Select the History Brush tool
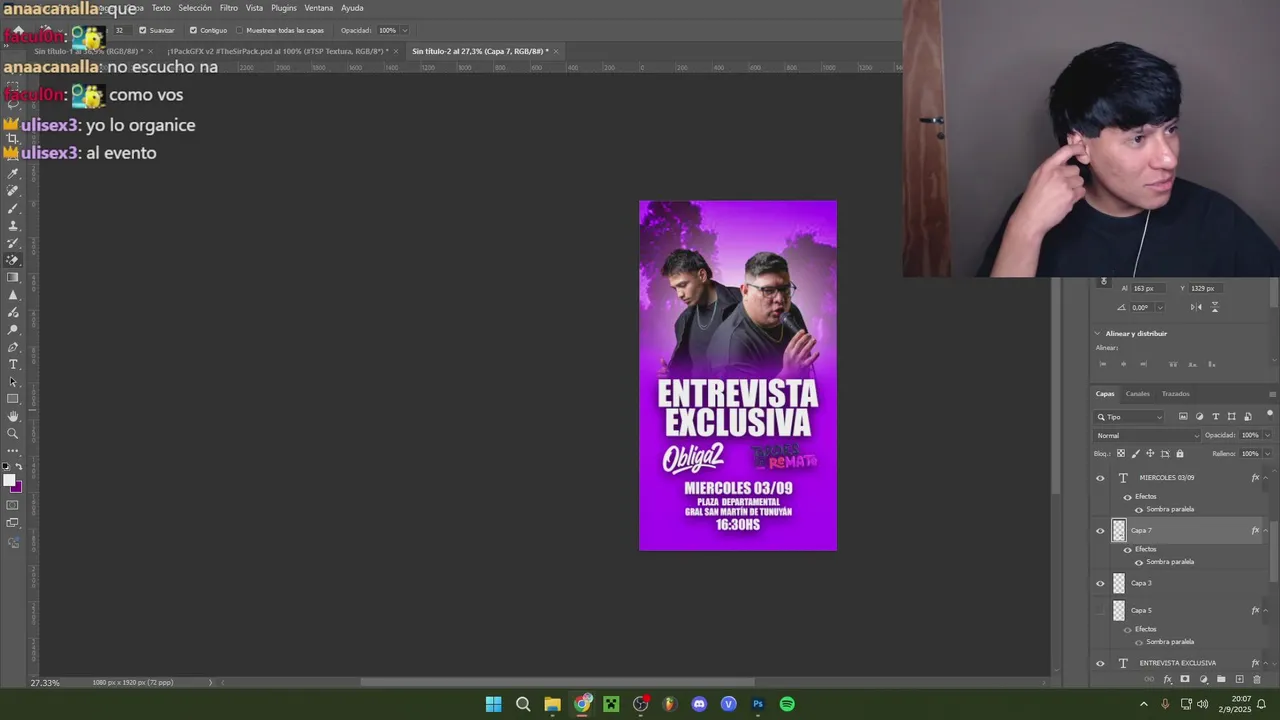 [x=13, y=243]
